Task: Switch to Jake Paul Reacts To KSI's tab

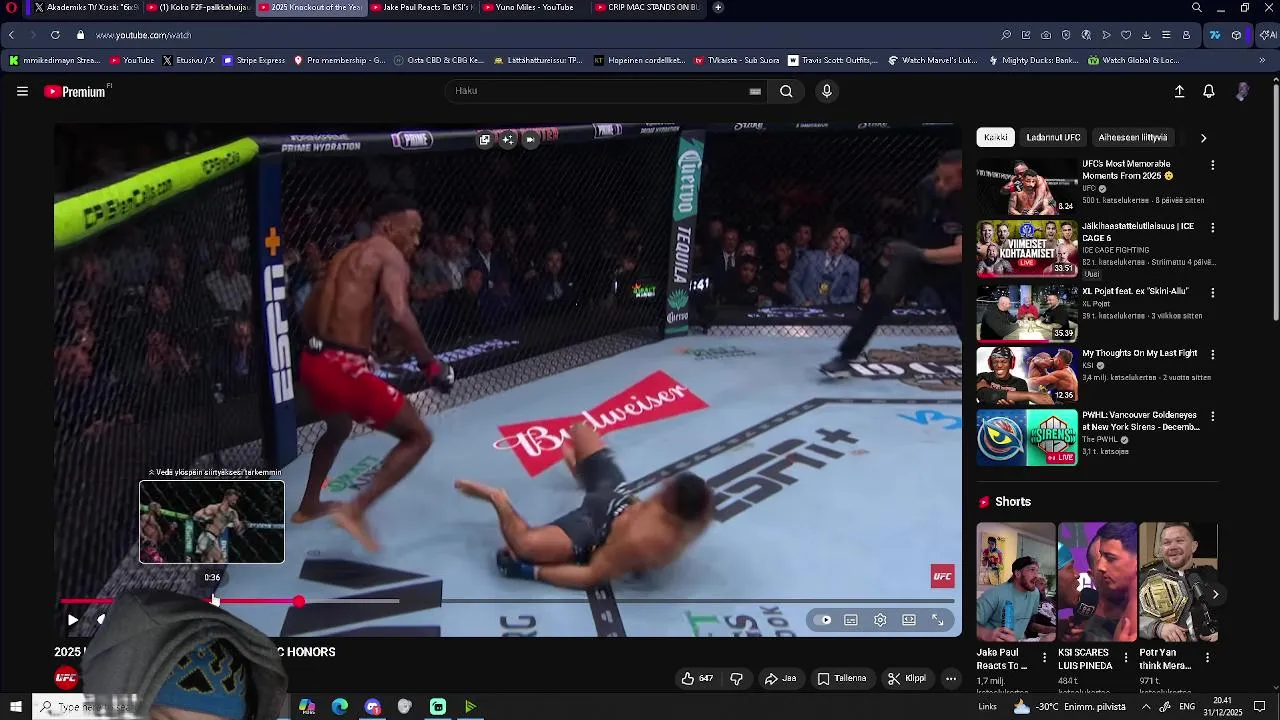Action: click(421, 8)
